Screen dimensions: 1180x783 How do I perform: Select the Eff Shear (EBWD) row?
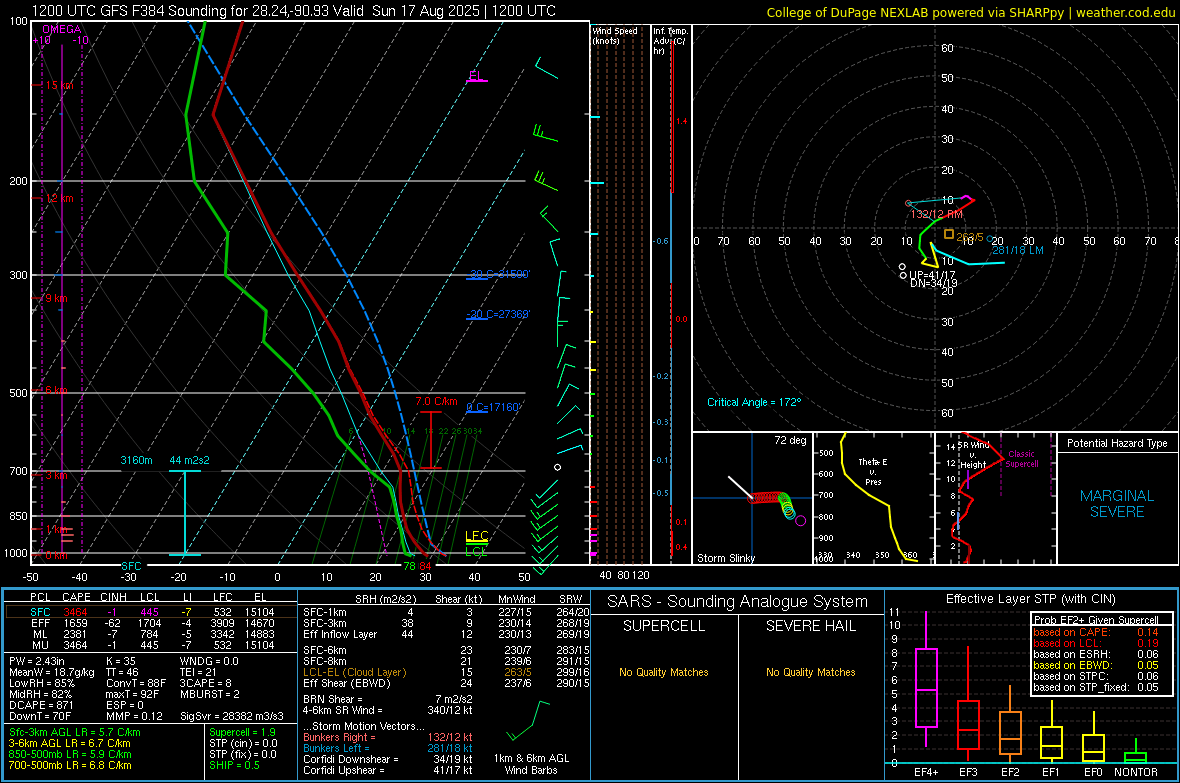pos(446,683)
